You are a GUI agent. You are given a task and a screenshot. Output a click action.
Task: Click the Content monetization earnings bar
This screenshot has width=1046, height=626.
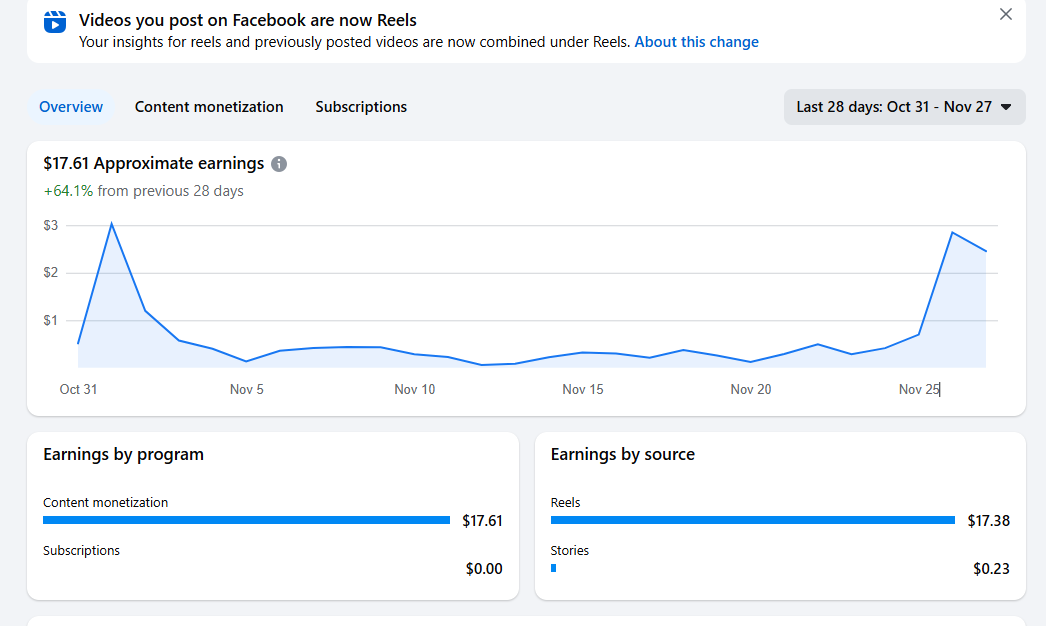pyautogui.click(x=246, y=520)
